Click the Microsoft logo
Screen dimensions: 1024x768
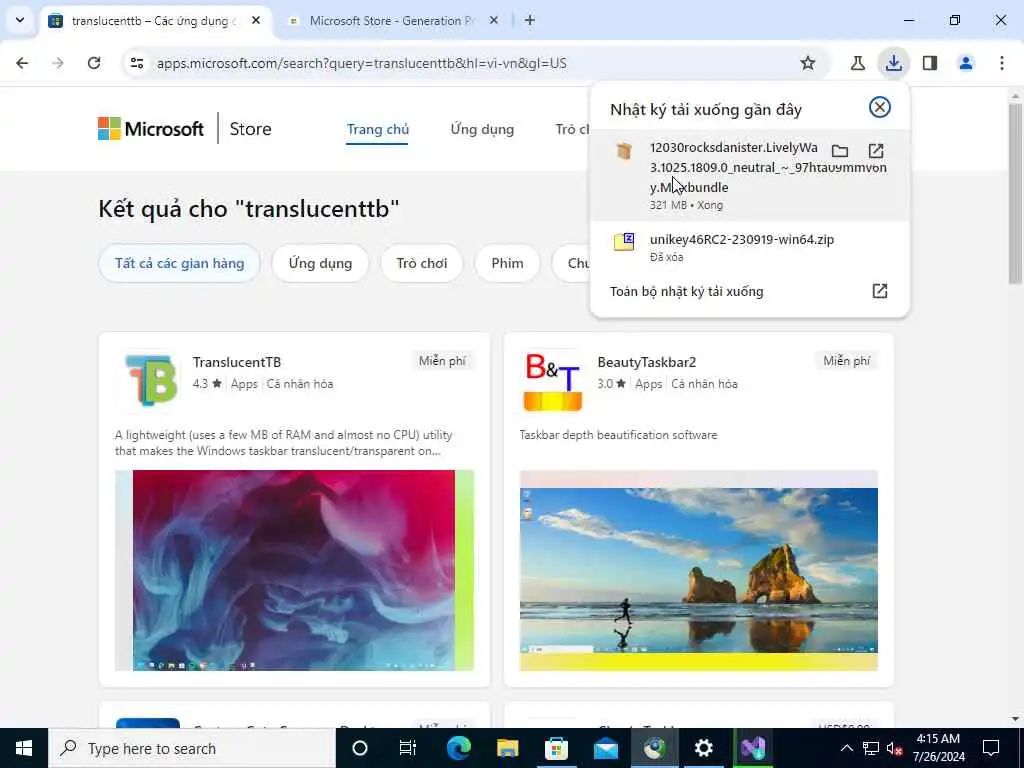pyautogui.click(x=151, y=129)
